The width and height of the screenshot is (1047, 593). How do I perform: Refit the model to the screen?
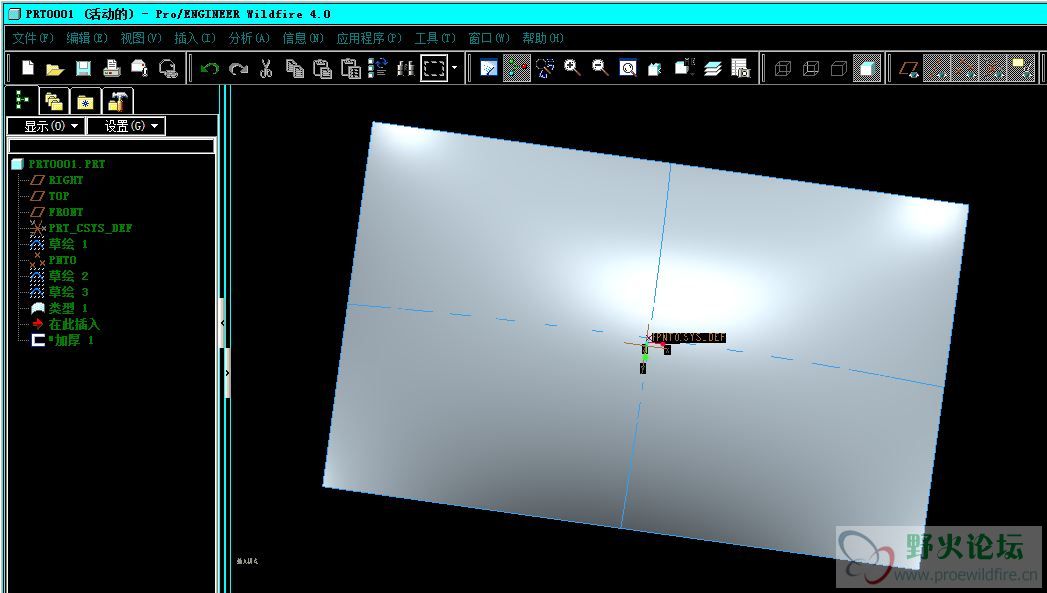click(628, 68)
